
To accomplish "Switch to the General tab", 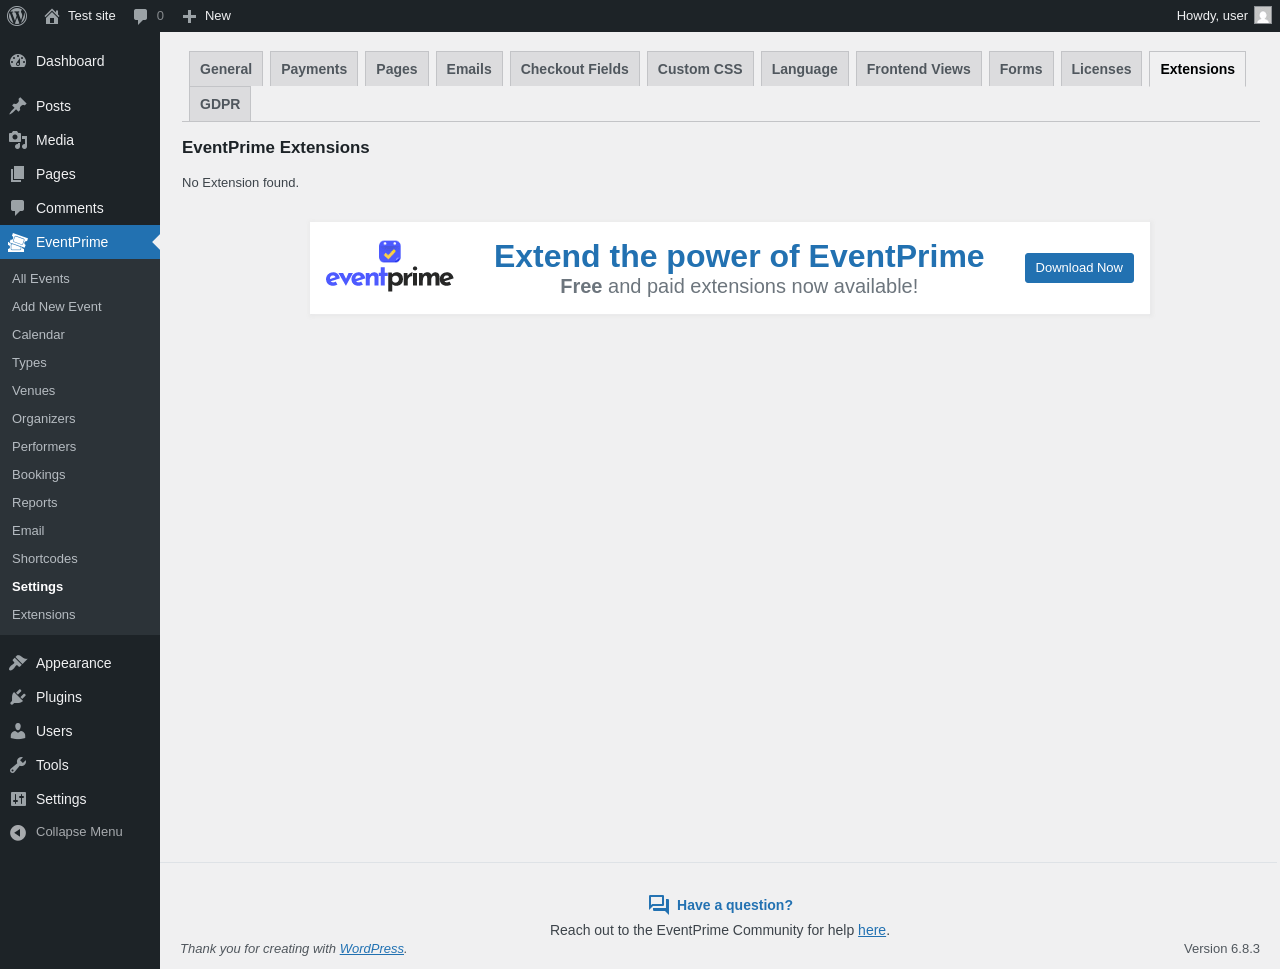I will (x=226, y=69).
